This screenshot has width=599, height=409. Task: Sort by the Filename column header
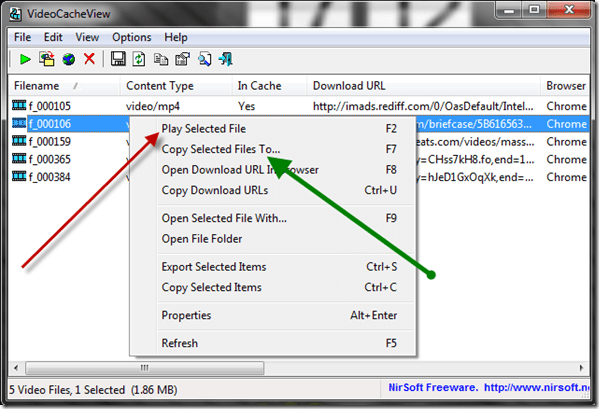pos(64,86)
